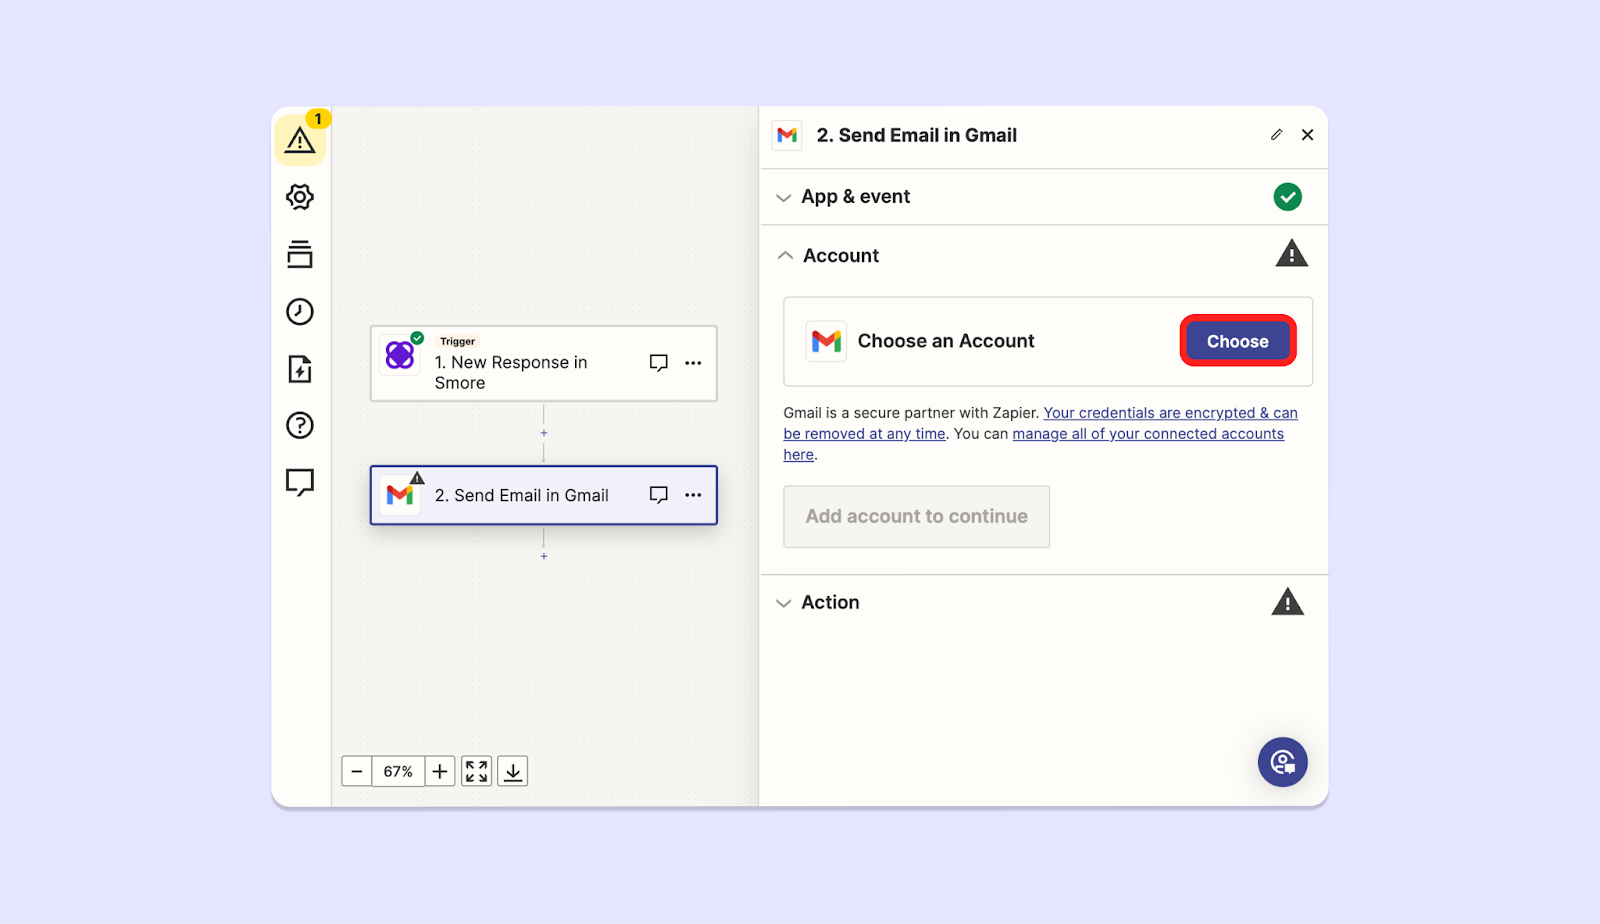Image resolution: width=1600 pixels, height=924 pixels.
Task: Add a step between trigger and Gmail action
Action: click(544, 433)
